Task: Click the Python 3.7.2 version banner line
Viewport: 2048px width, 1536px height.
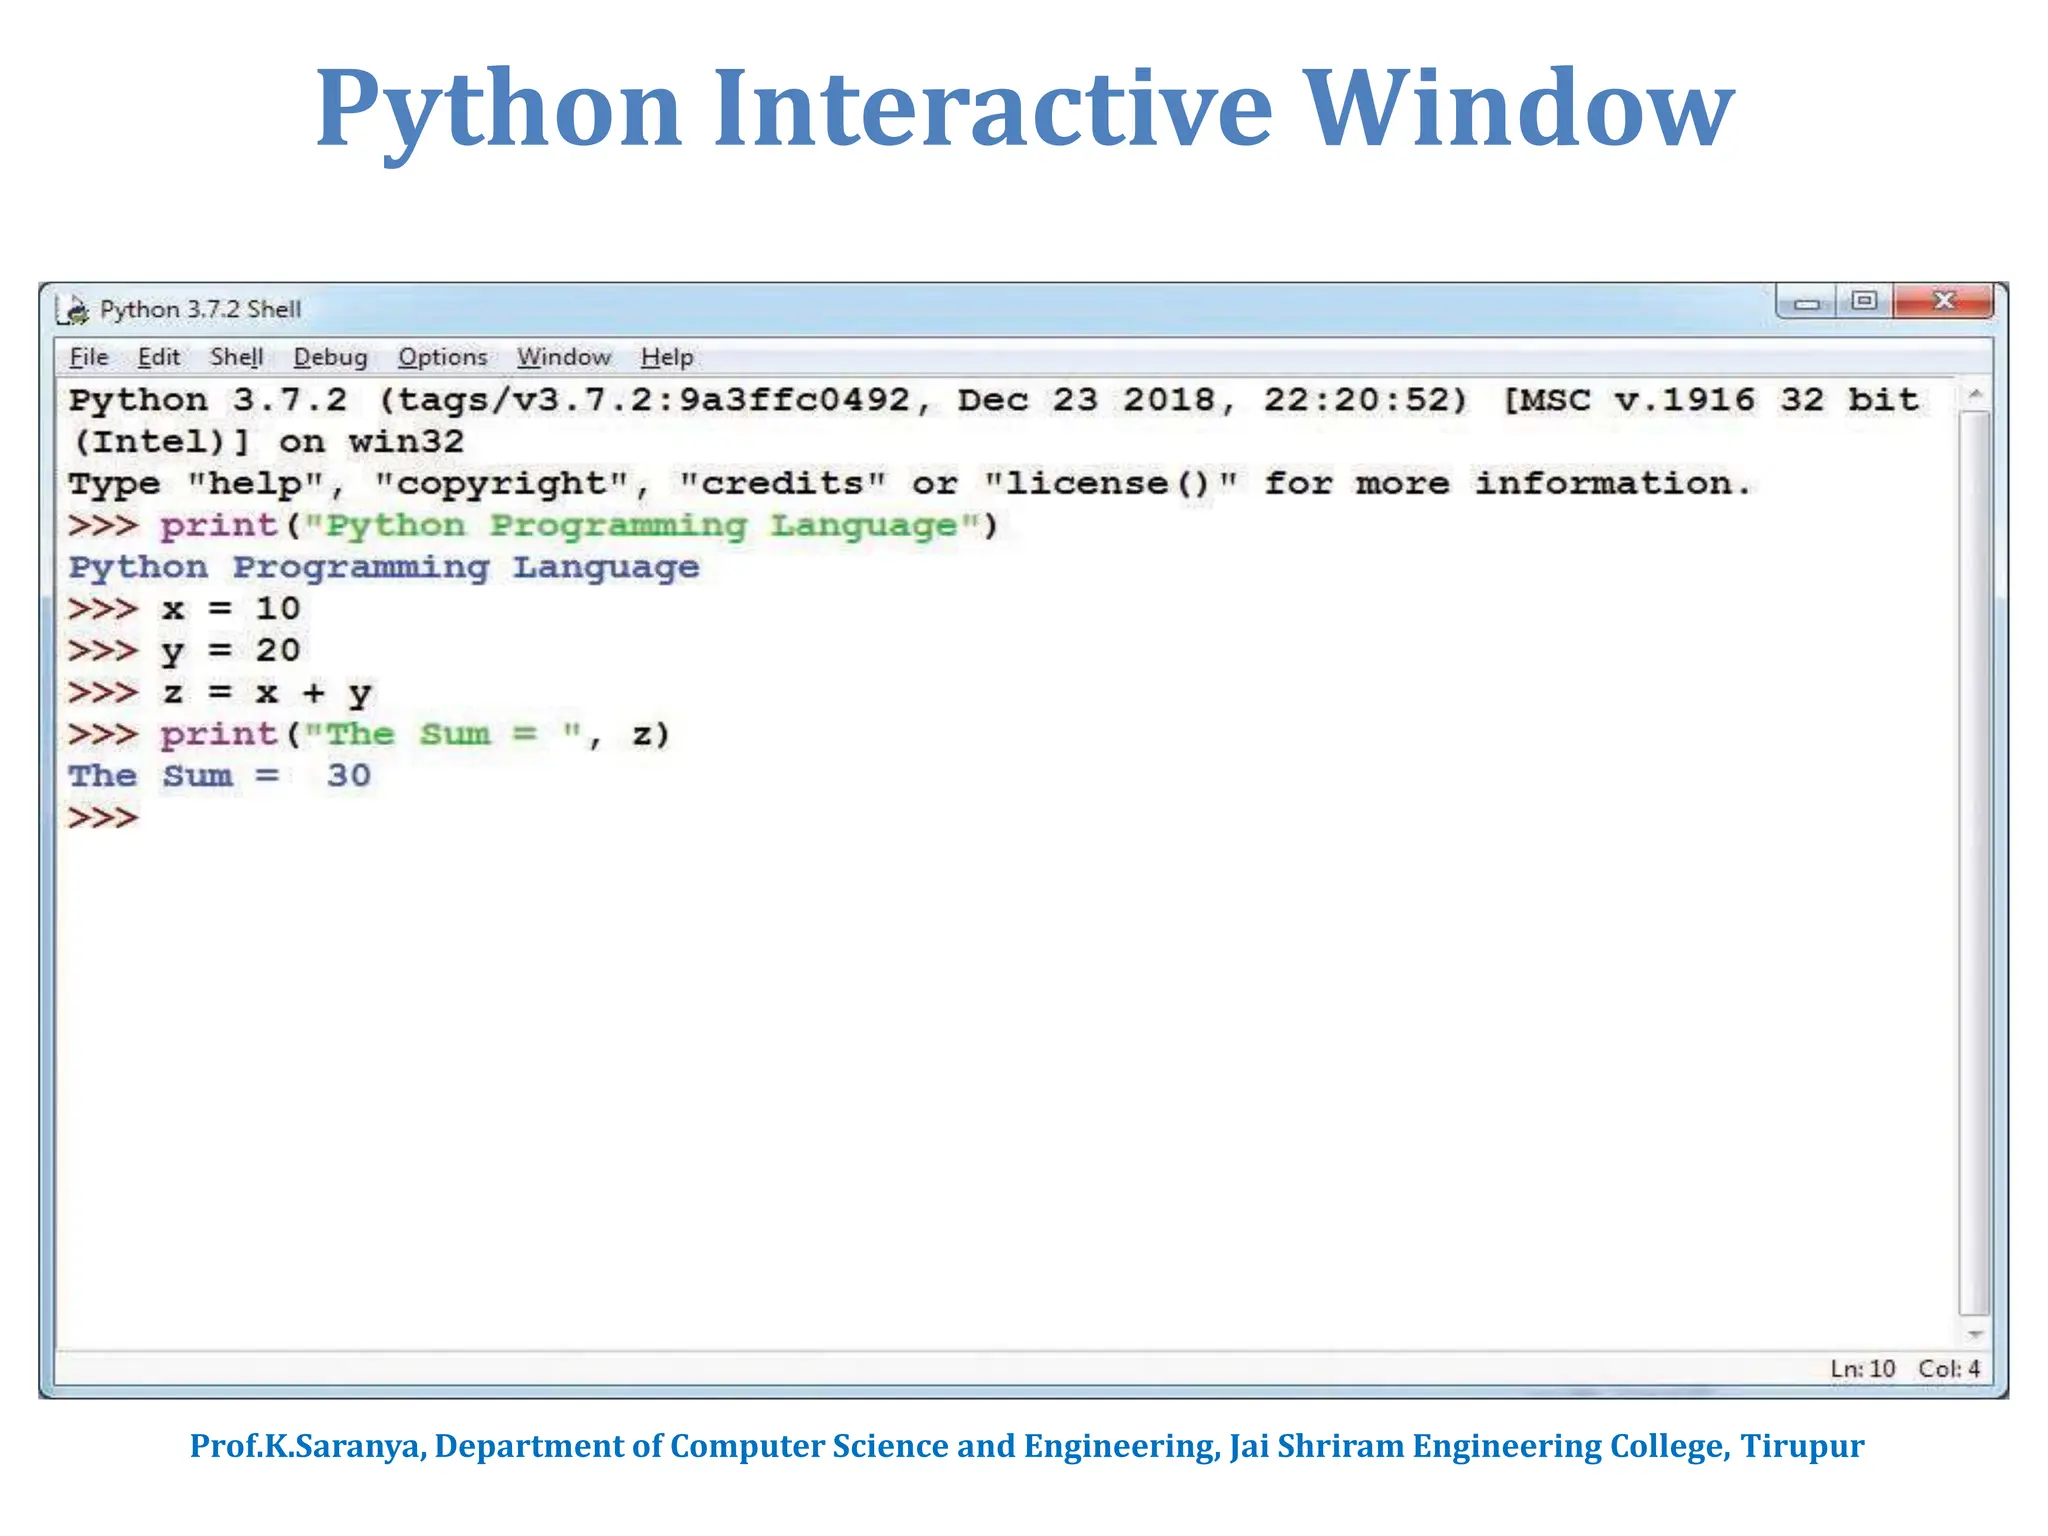Action: [x=994, y=400]
